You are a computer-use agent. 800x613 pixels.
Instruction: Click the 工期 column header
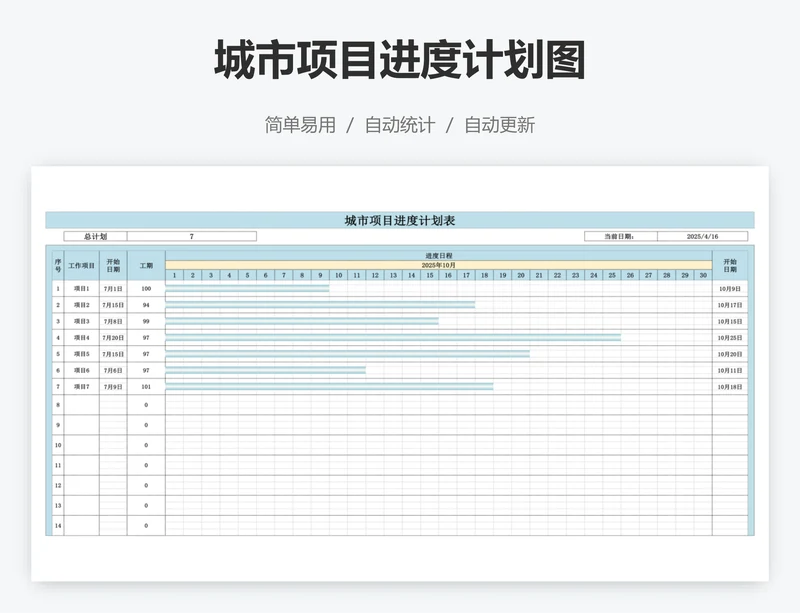[x=146, y=265]
